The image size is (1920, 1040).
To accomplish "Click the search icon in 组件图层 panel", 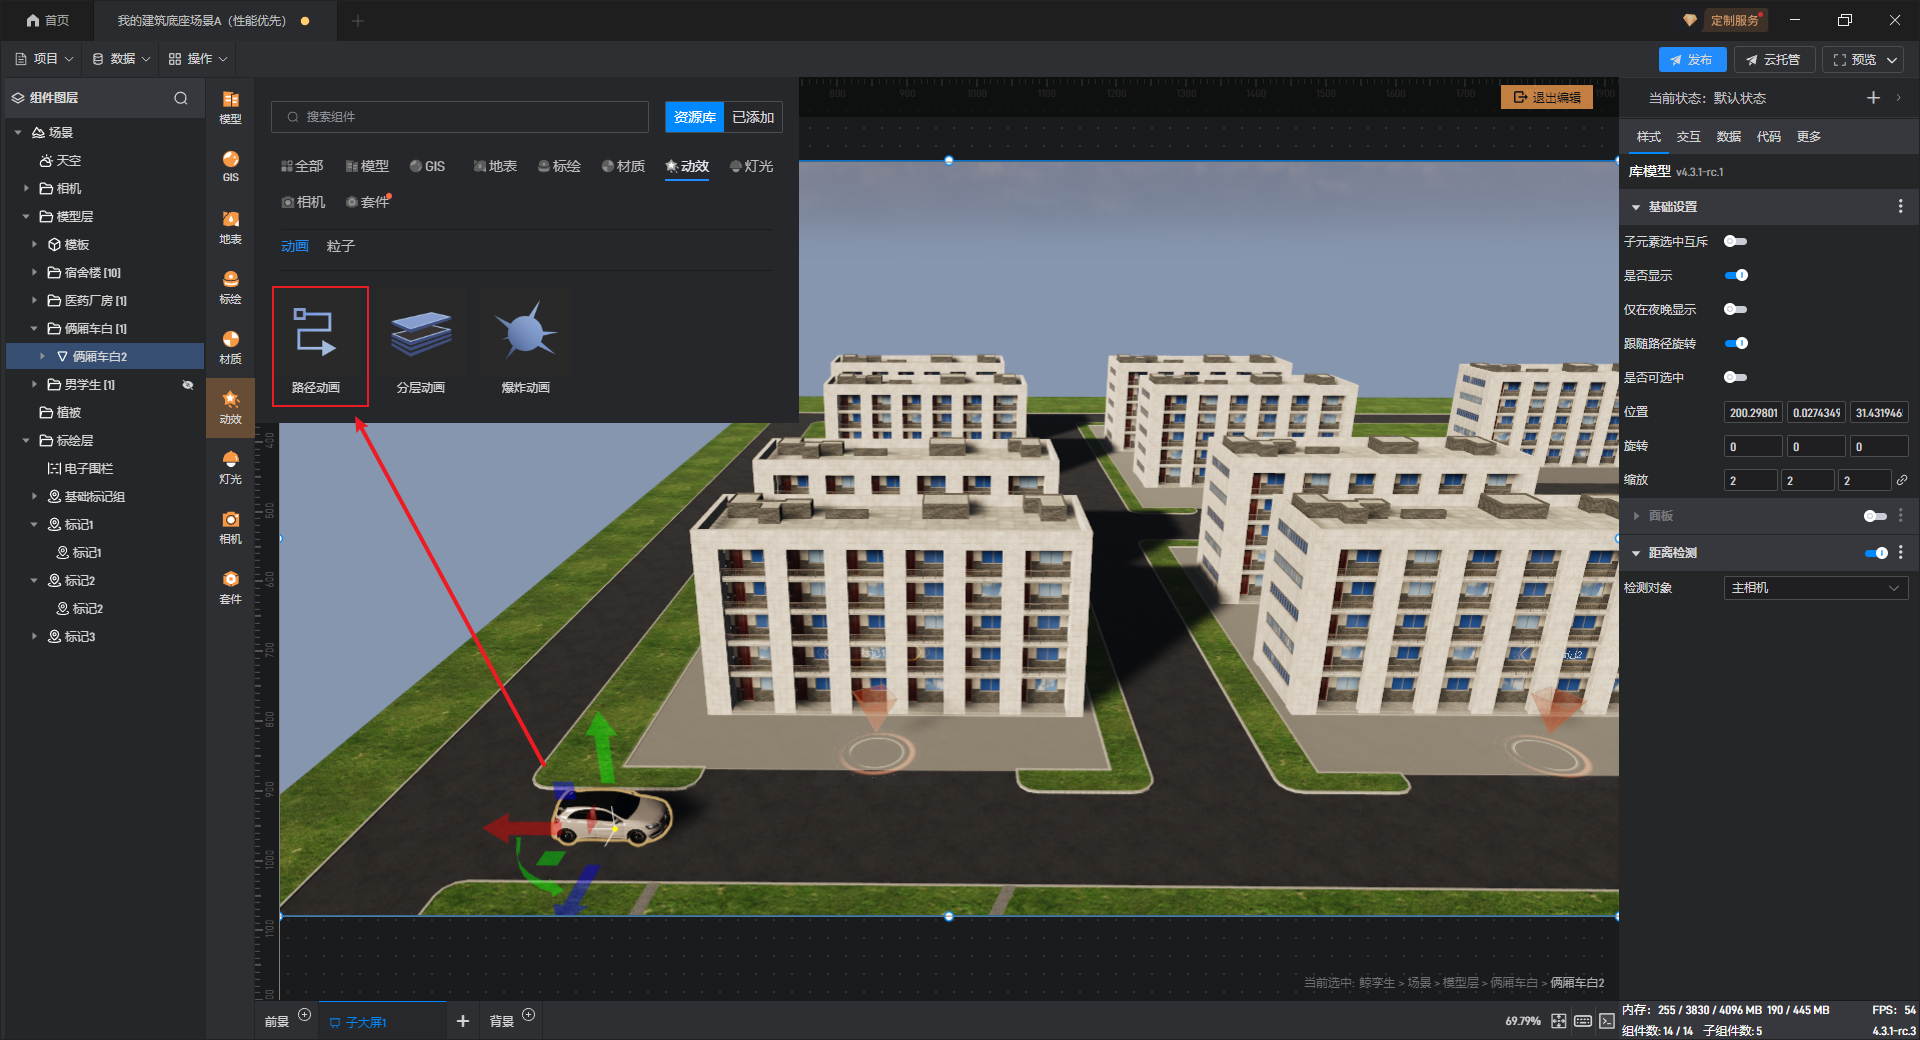I will tap(181, 98).
